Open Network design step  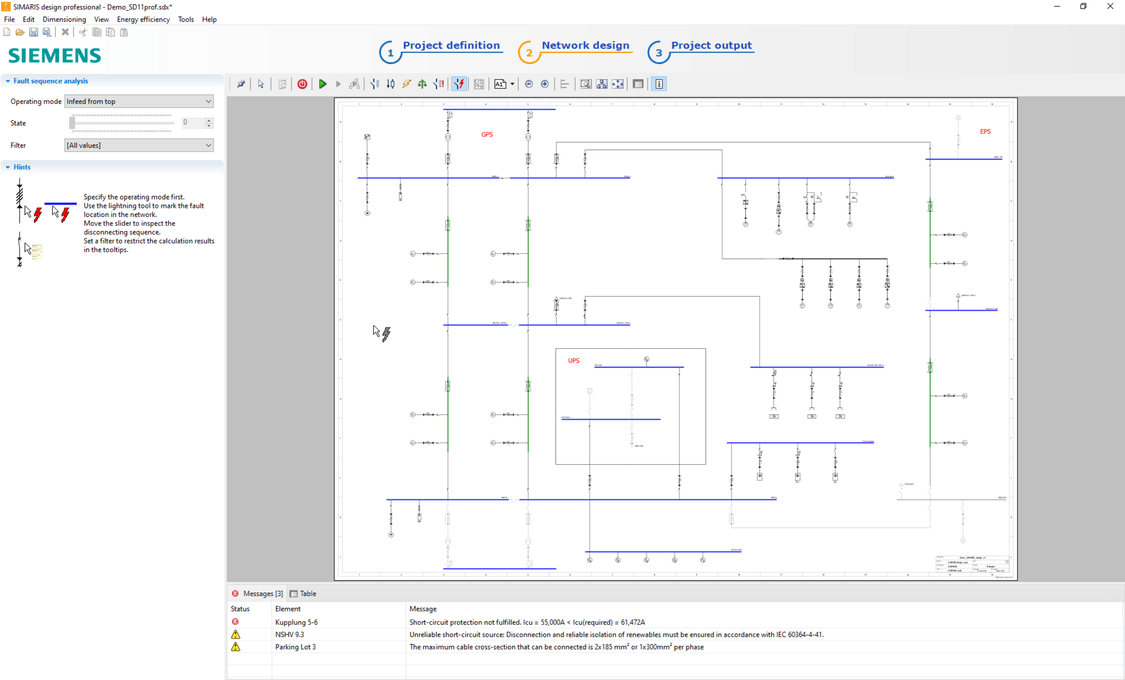tap(586, 45)
